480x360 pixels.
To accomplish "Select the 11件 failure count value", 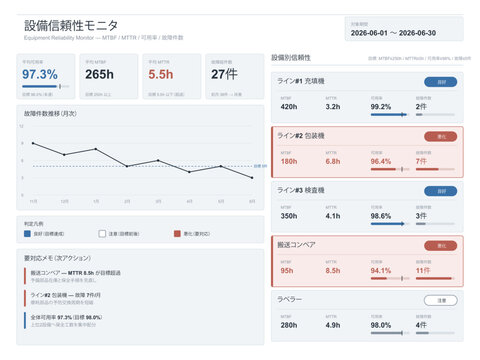I will (x=423, y=271).
